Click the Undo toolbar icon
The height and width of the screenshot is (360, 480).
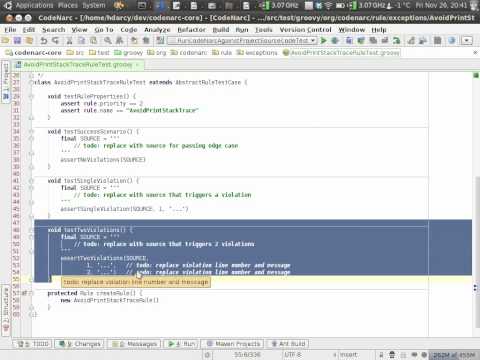44,41
